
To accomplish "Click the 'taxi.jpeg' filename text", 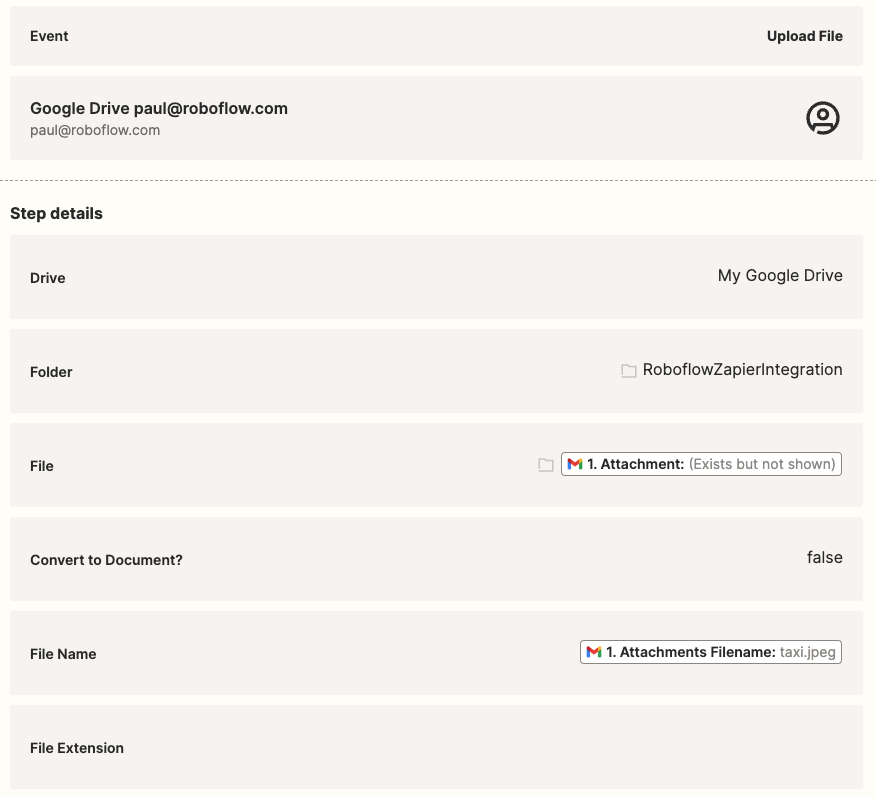I will pos(807,652).
